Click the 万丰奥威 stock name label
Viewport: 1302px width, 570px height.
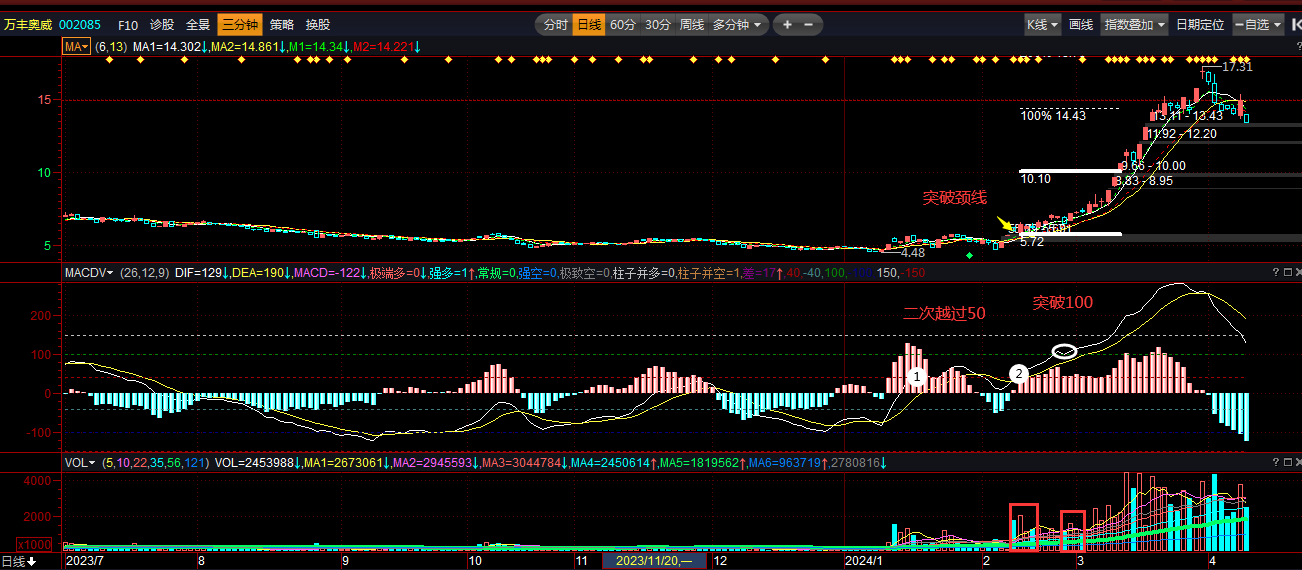click(x=28, y=25)
